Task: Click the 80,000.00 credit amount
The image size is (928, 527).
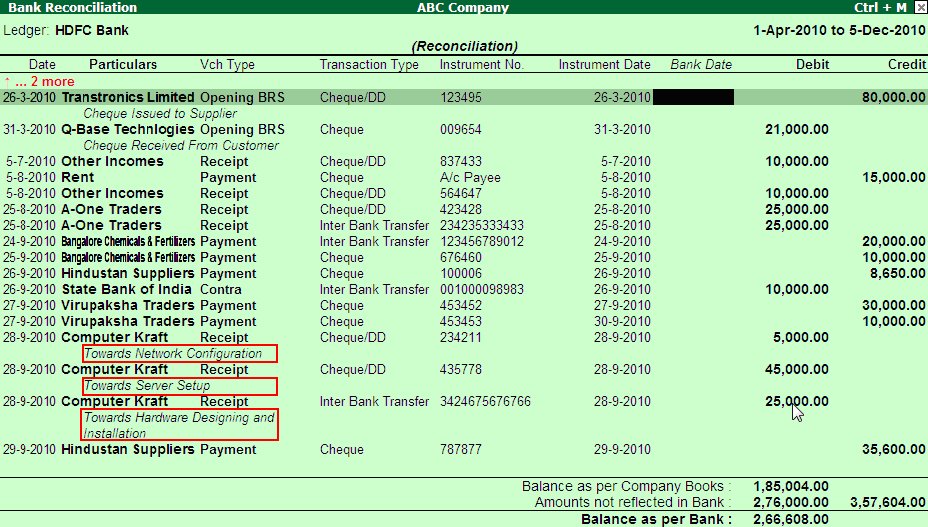Action: click(x=894, y=97)
